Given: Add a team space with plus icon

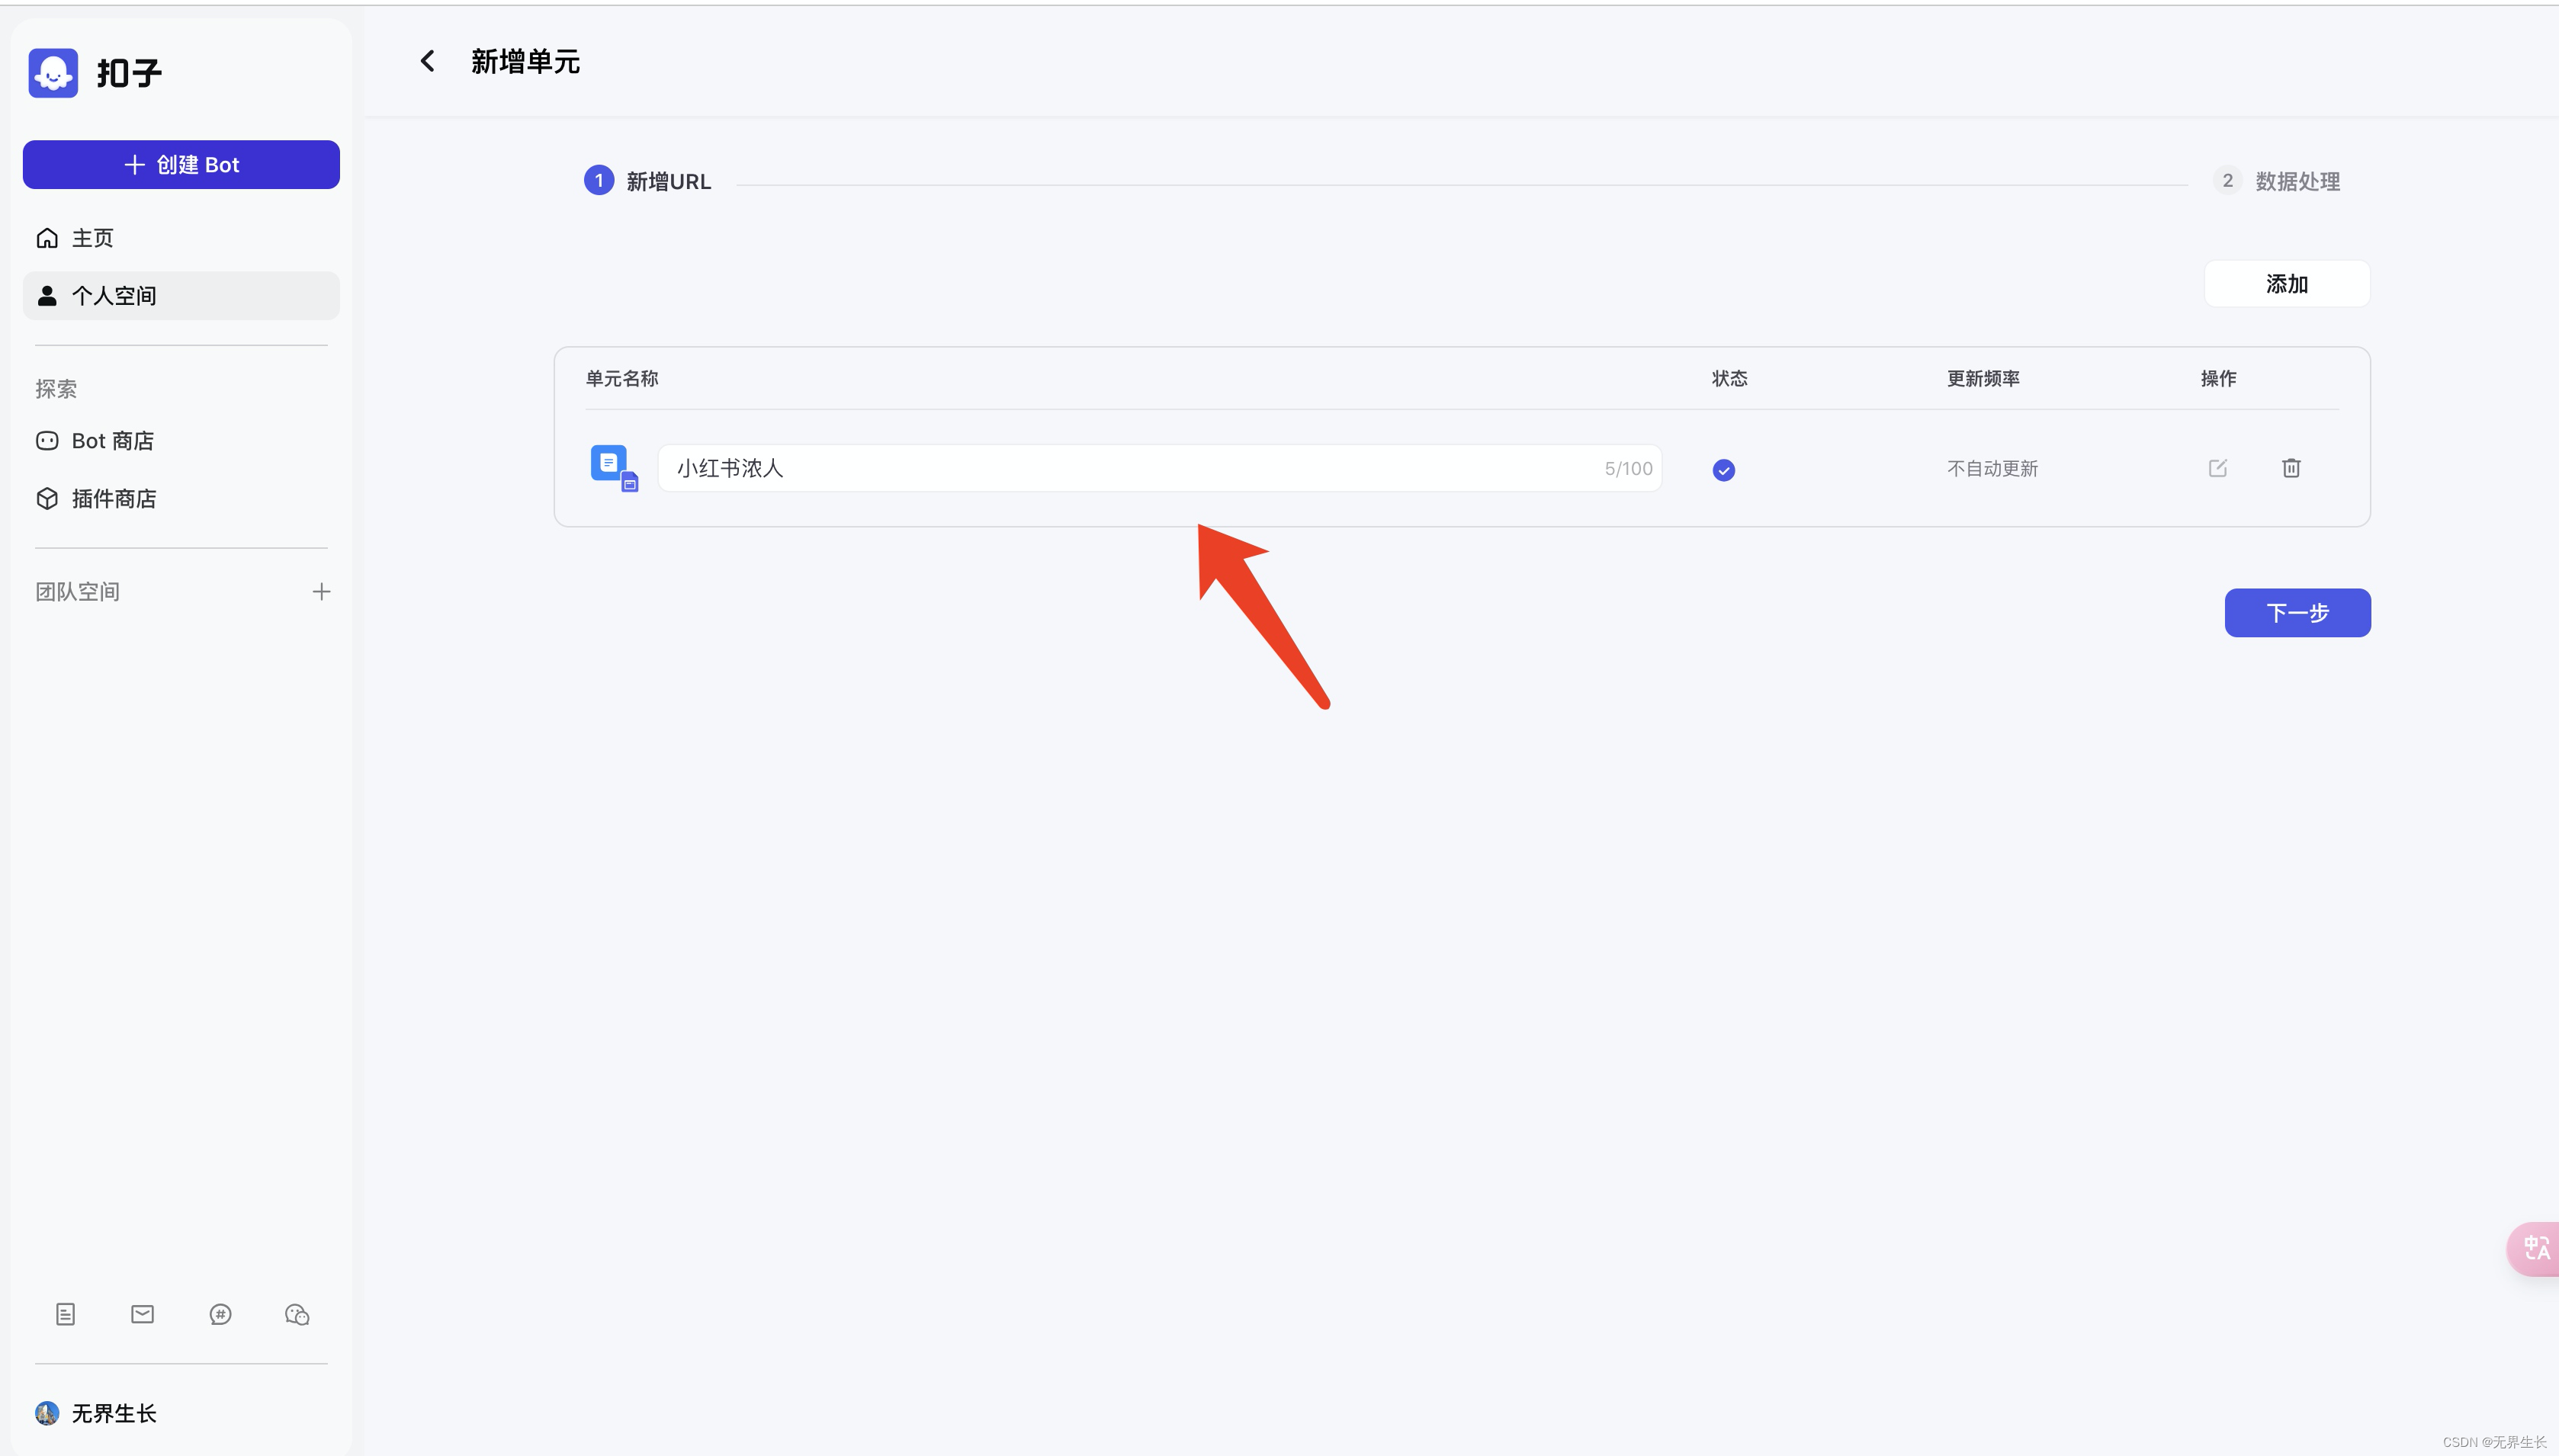Looking at the screenshot, I should click(321, 592).
